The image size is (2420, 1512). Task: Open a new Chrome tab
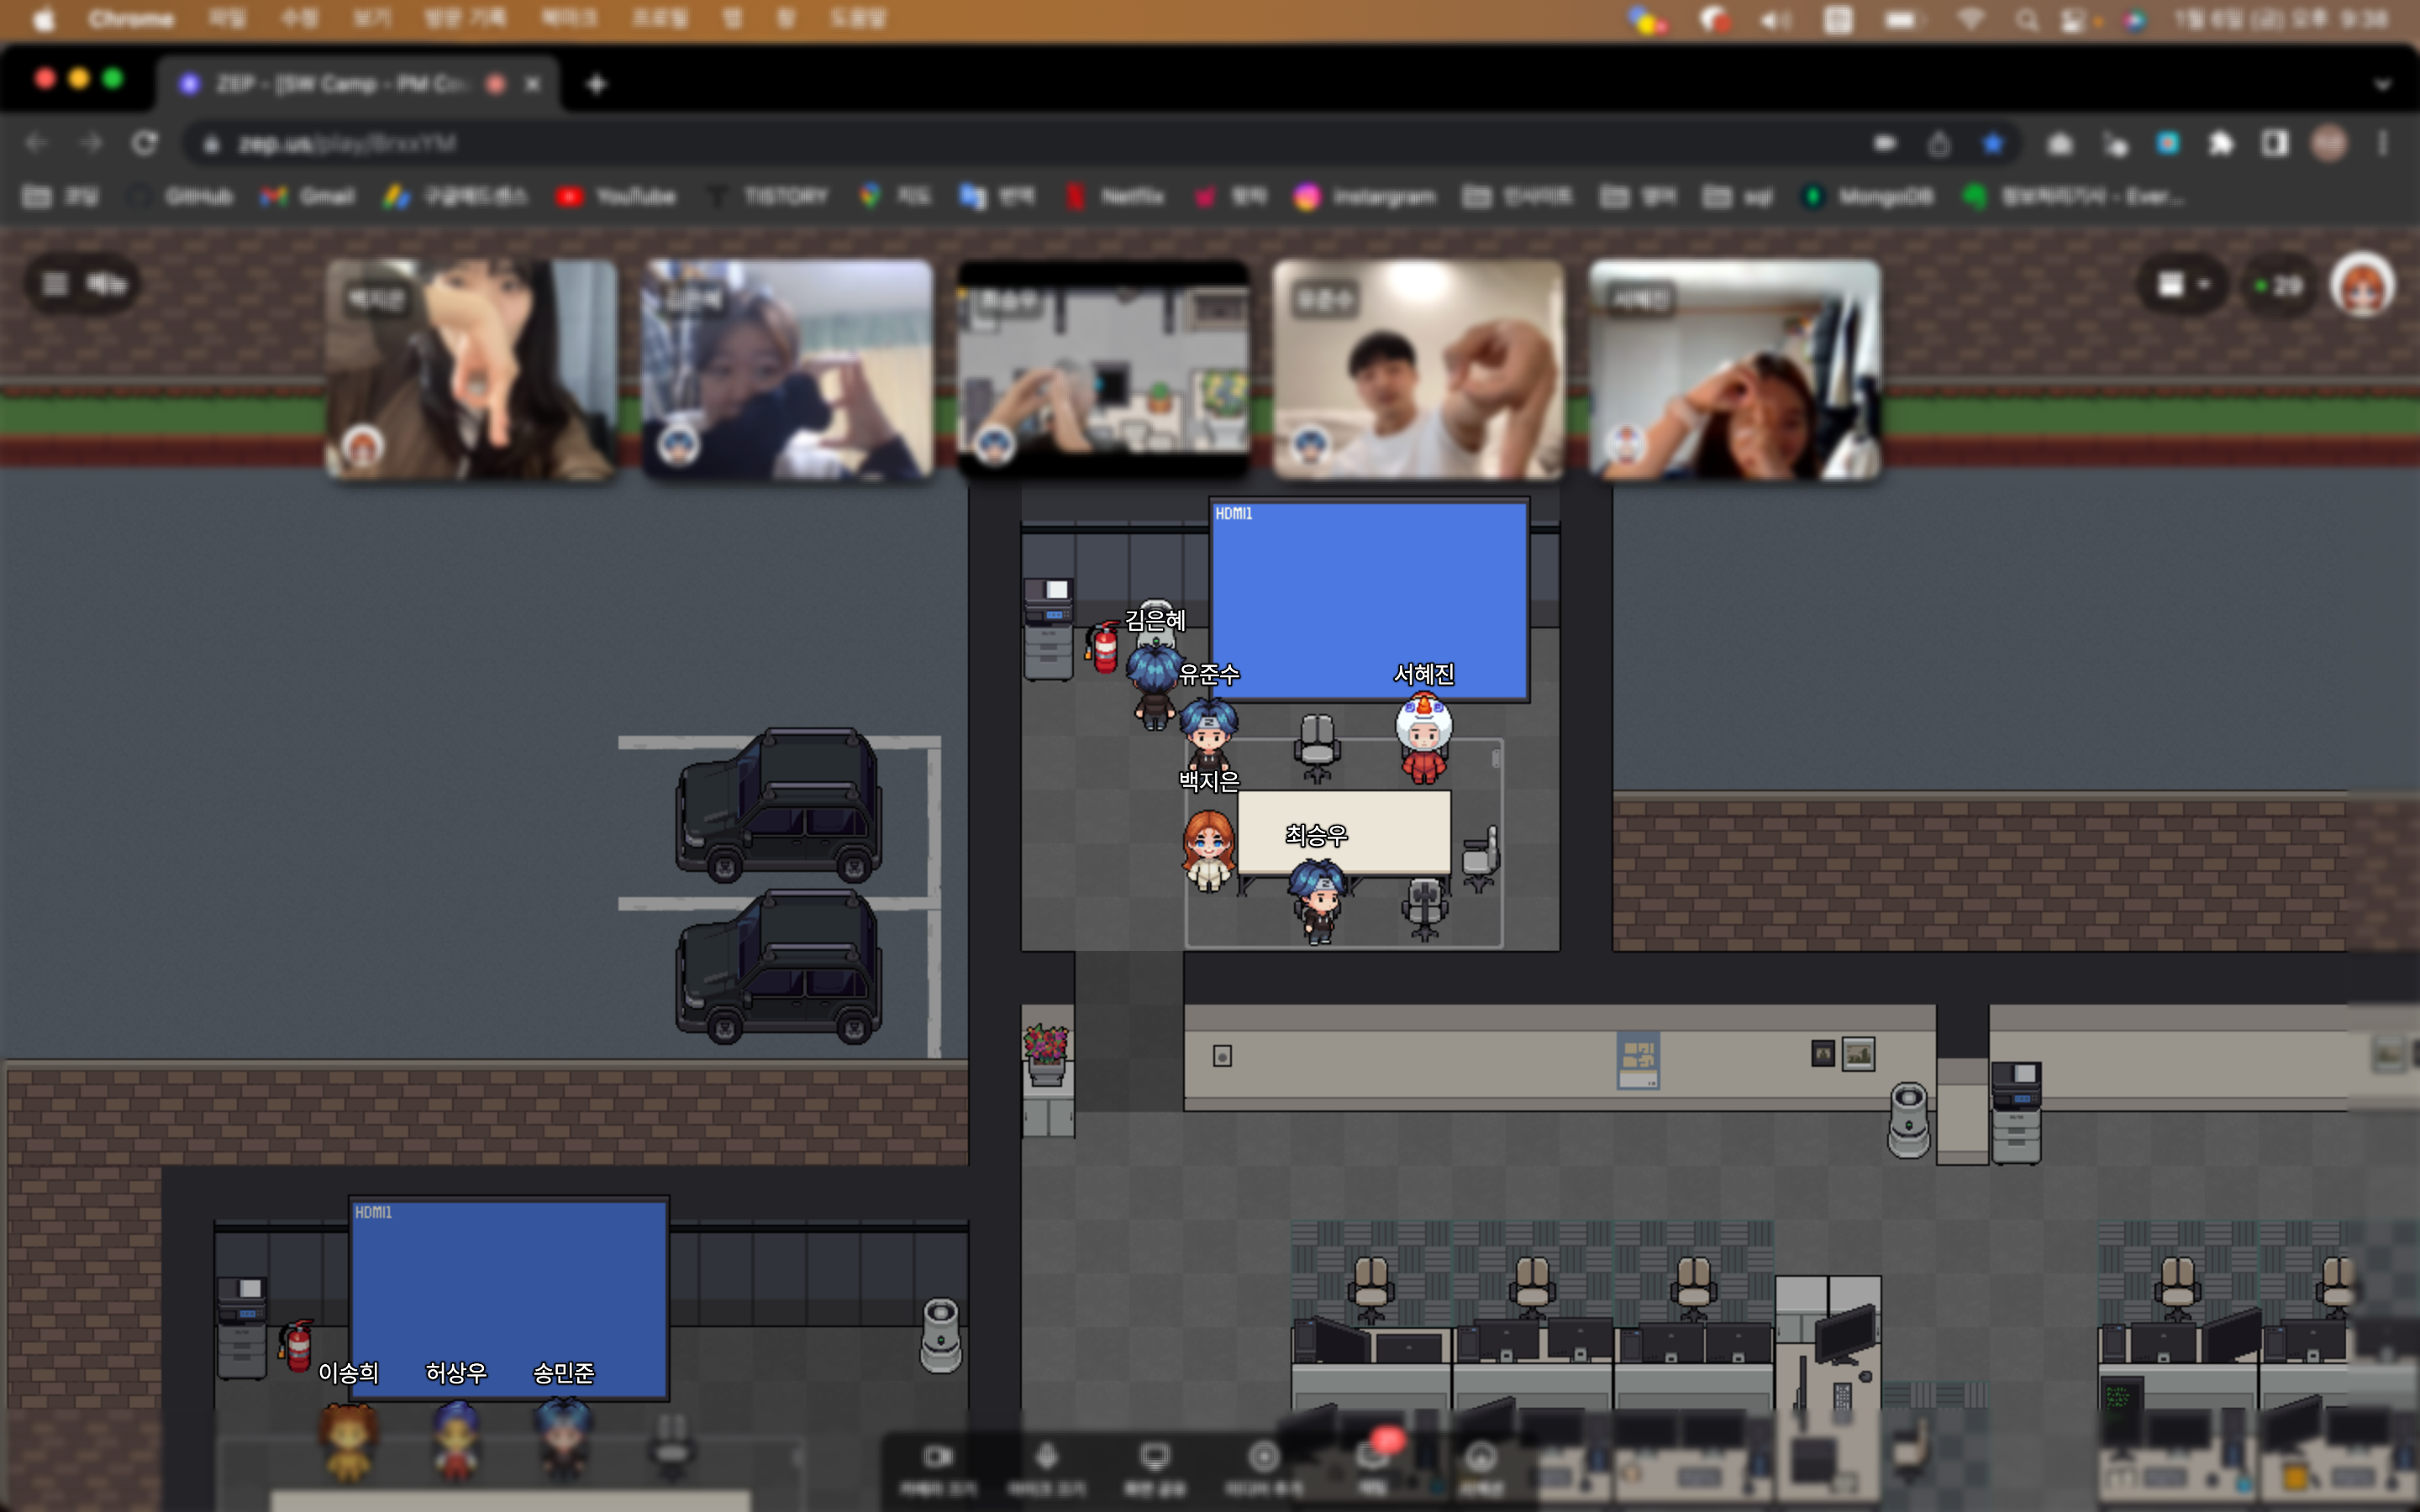coord(596,85)
